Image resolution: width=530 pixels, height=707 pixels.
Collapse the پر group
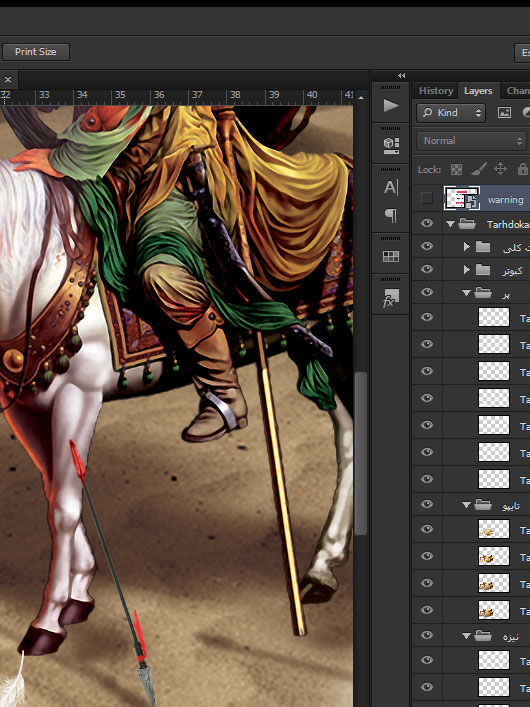pos(466,293)
